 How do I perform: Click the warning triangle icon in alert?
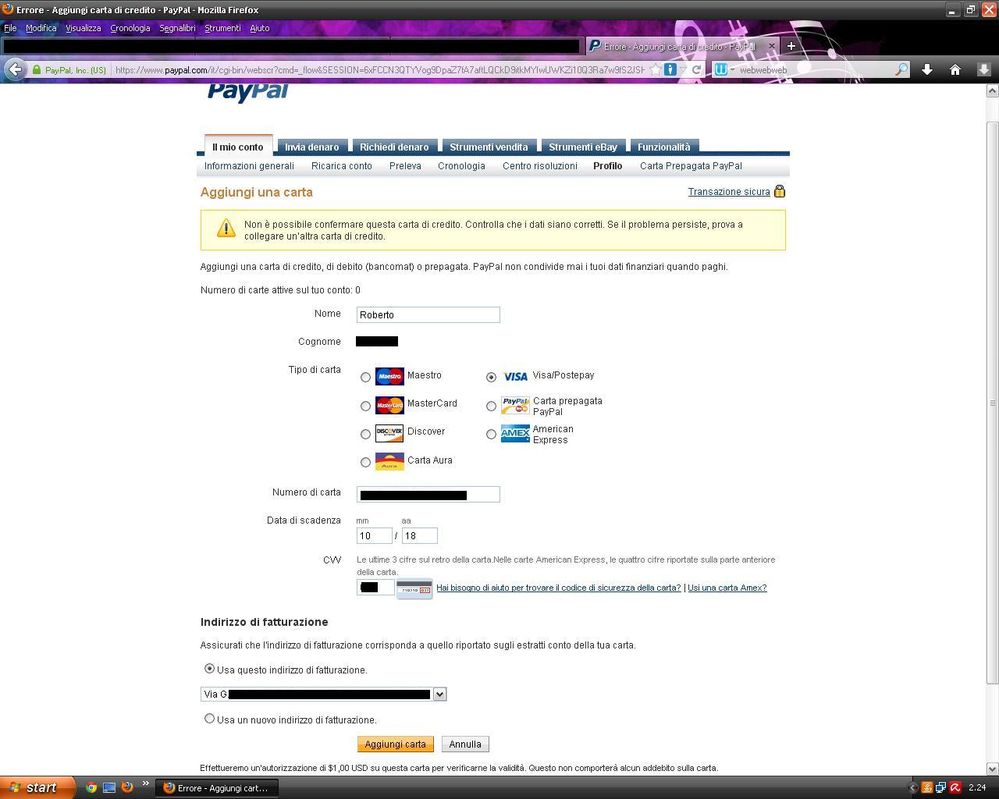point(226,228)
